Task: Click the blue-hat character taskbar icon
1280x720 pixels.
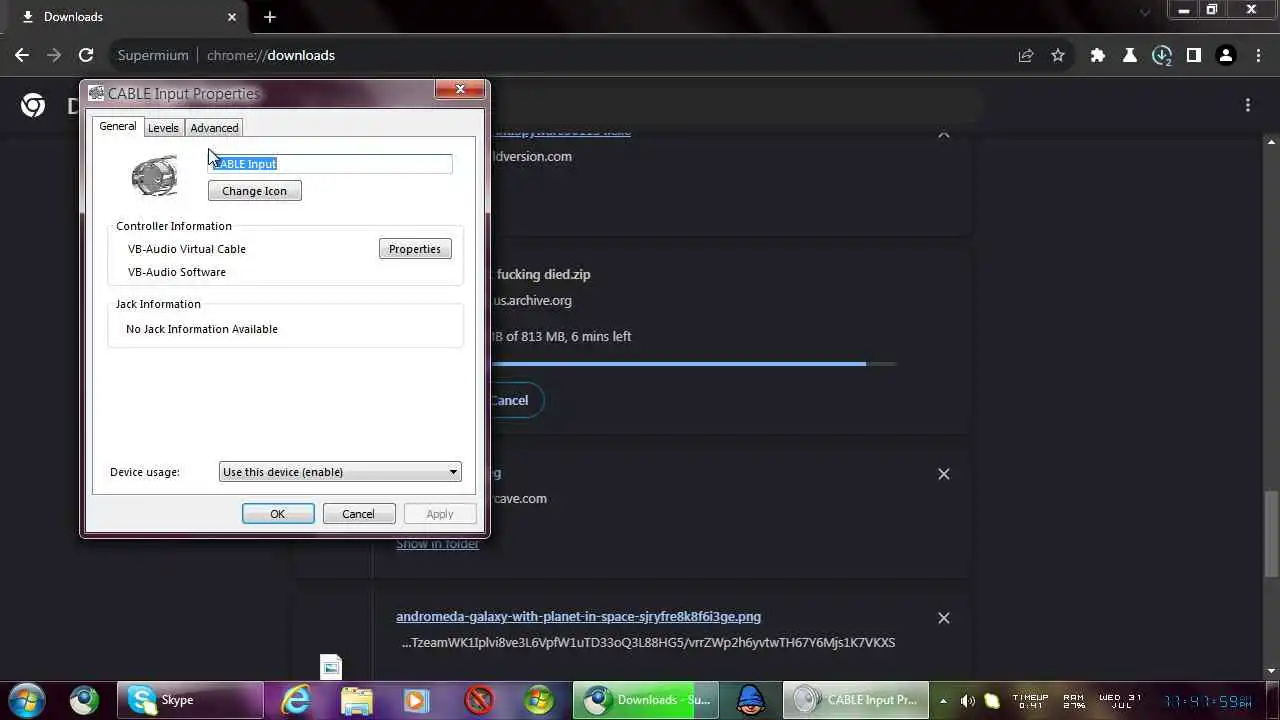Action: pos(751,700)
